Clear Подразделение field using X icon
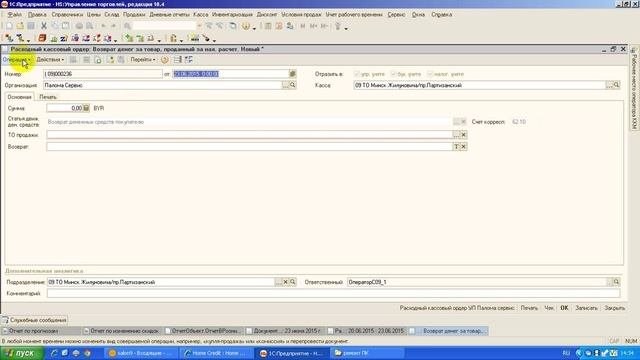 (286, 282)
